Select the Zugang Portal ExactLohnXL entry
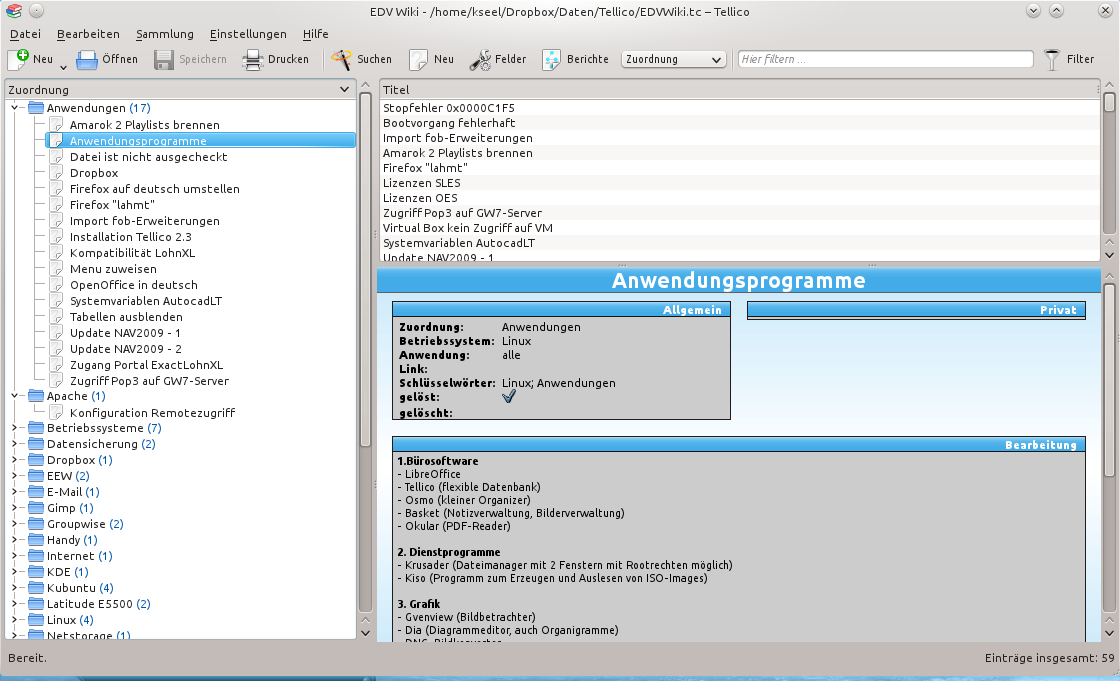The width and height of the screenshot is (1120, 681). [x=146, y=364]
